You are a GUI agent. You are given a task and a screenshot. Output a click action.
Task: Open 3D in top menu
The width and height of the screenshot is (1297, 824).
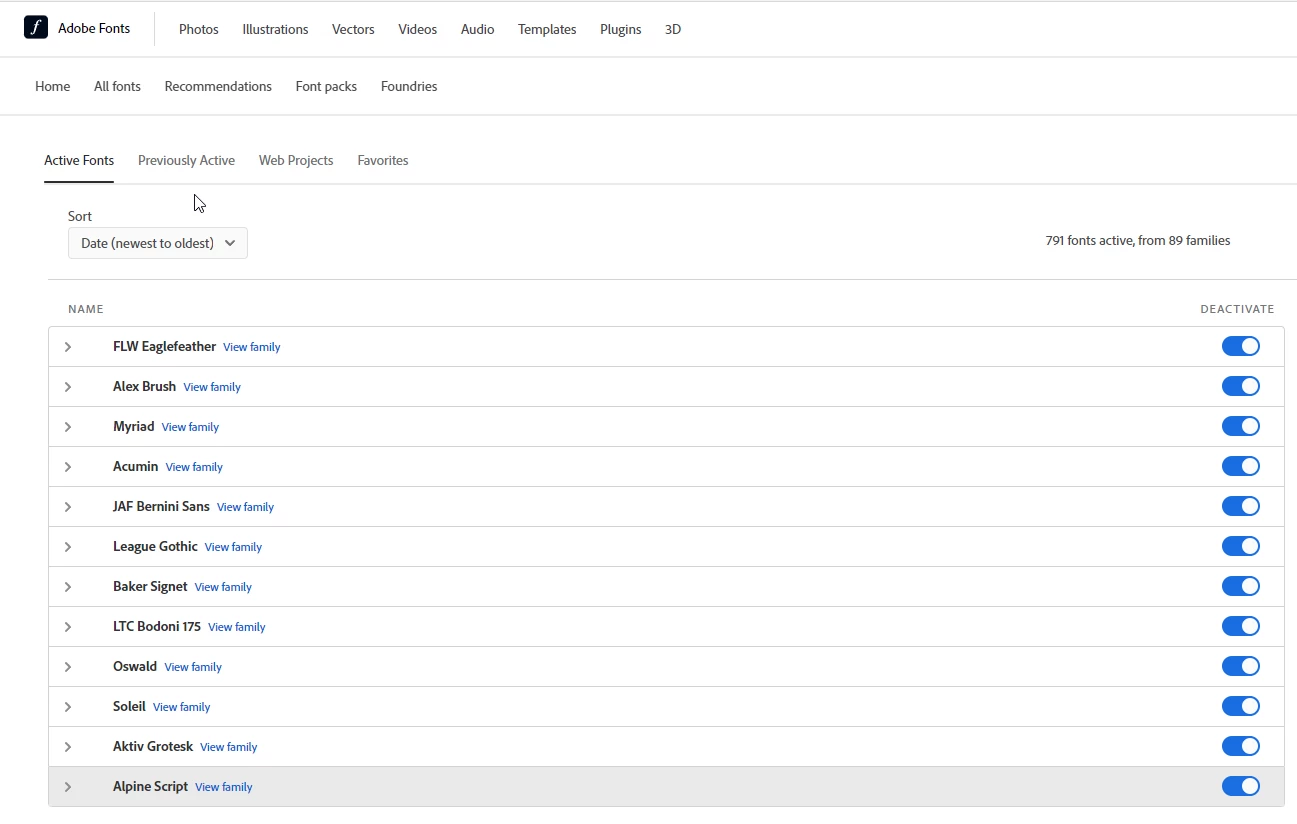(x=673, y=29)
